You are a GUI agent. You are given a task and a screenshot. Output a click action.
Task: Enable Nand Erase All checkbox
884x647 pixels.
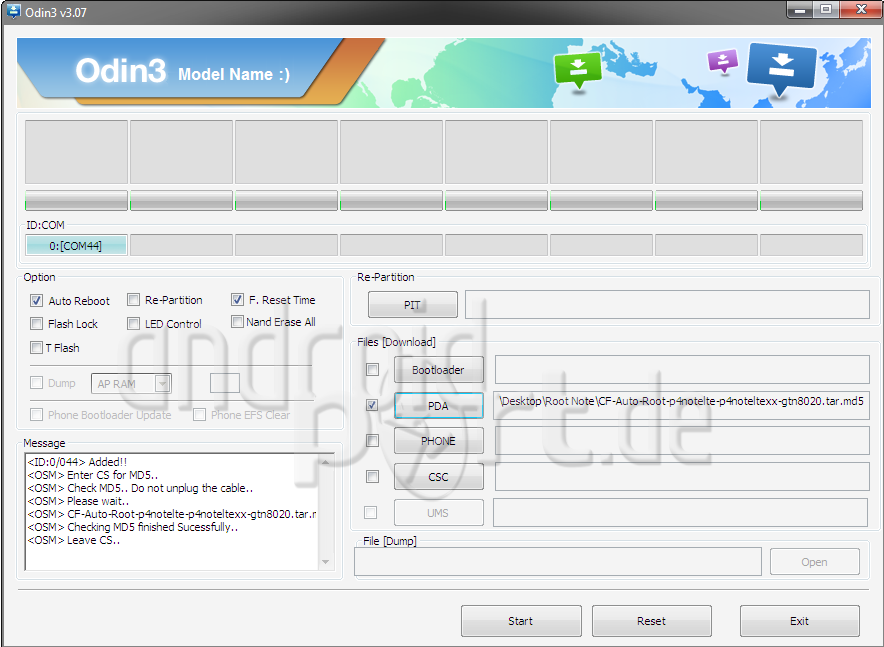237,322
